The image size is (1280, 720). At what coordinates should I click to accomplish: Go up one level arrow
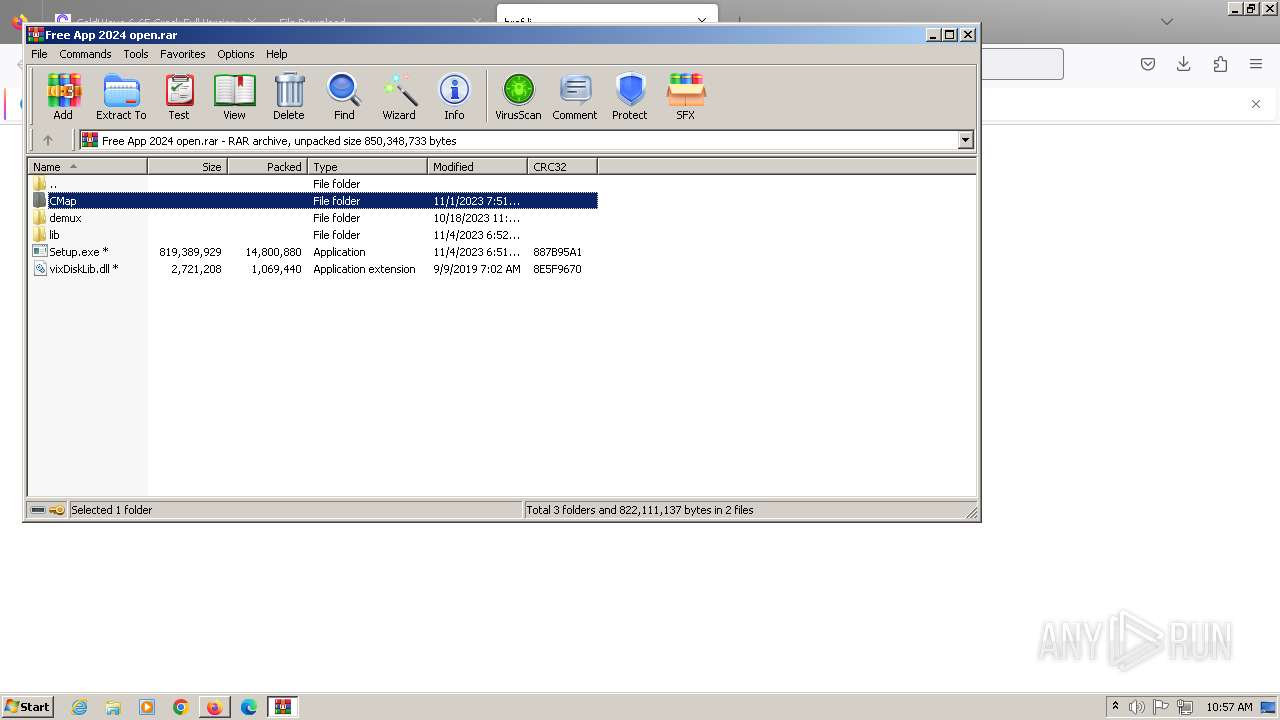tap(47, 140)
